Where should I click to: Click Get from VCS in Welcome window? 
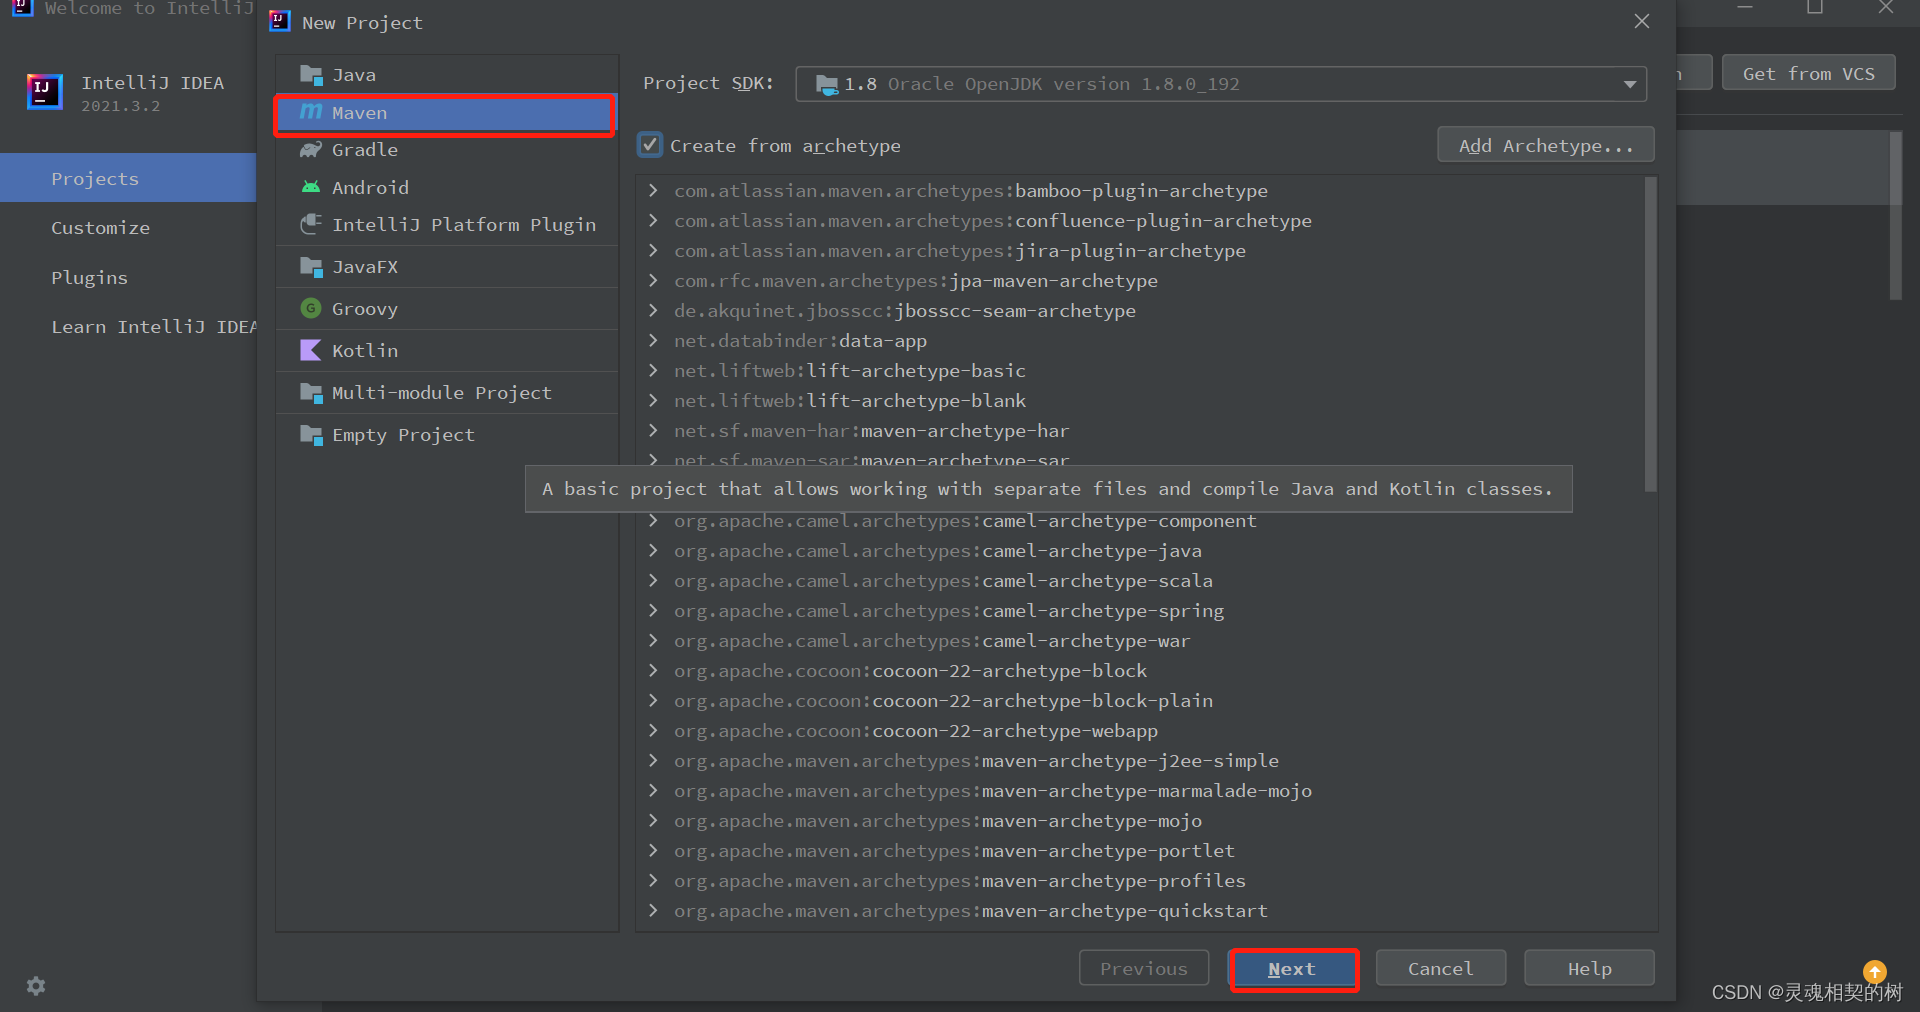click(1808, 73)
